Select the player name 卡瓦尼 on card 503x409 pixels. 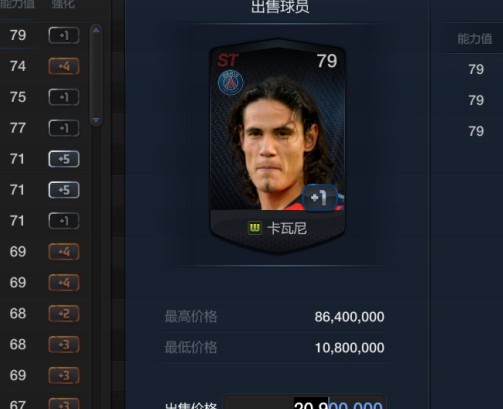[287, 229]
